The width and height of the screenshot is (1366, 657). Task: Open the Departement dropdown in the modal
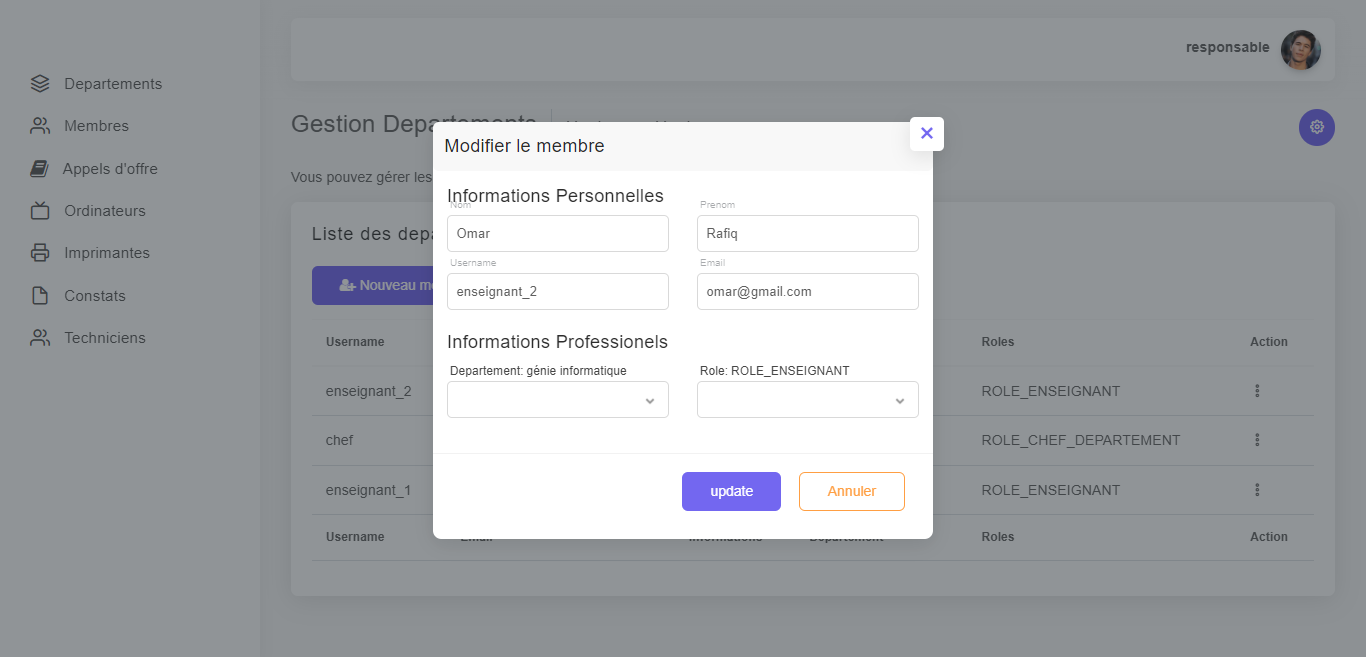557,399
